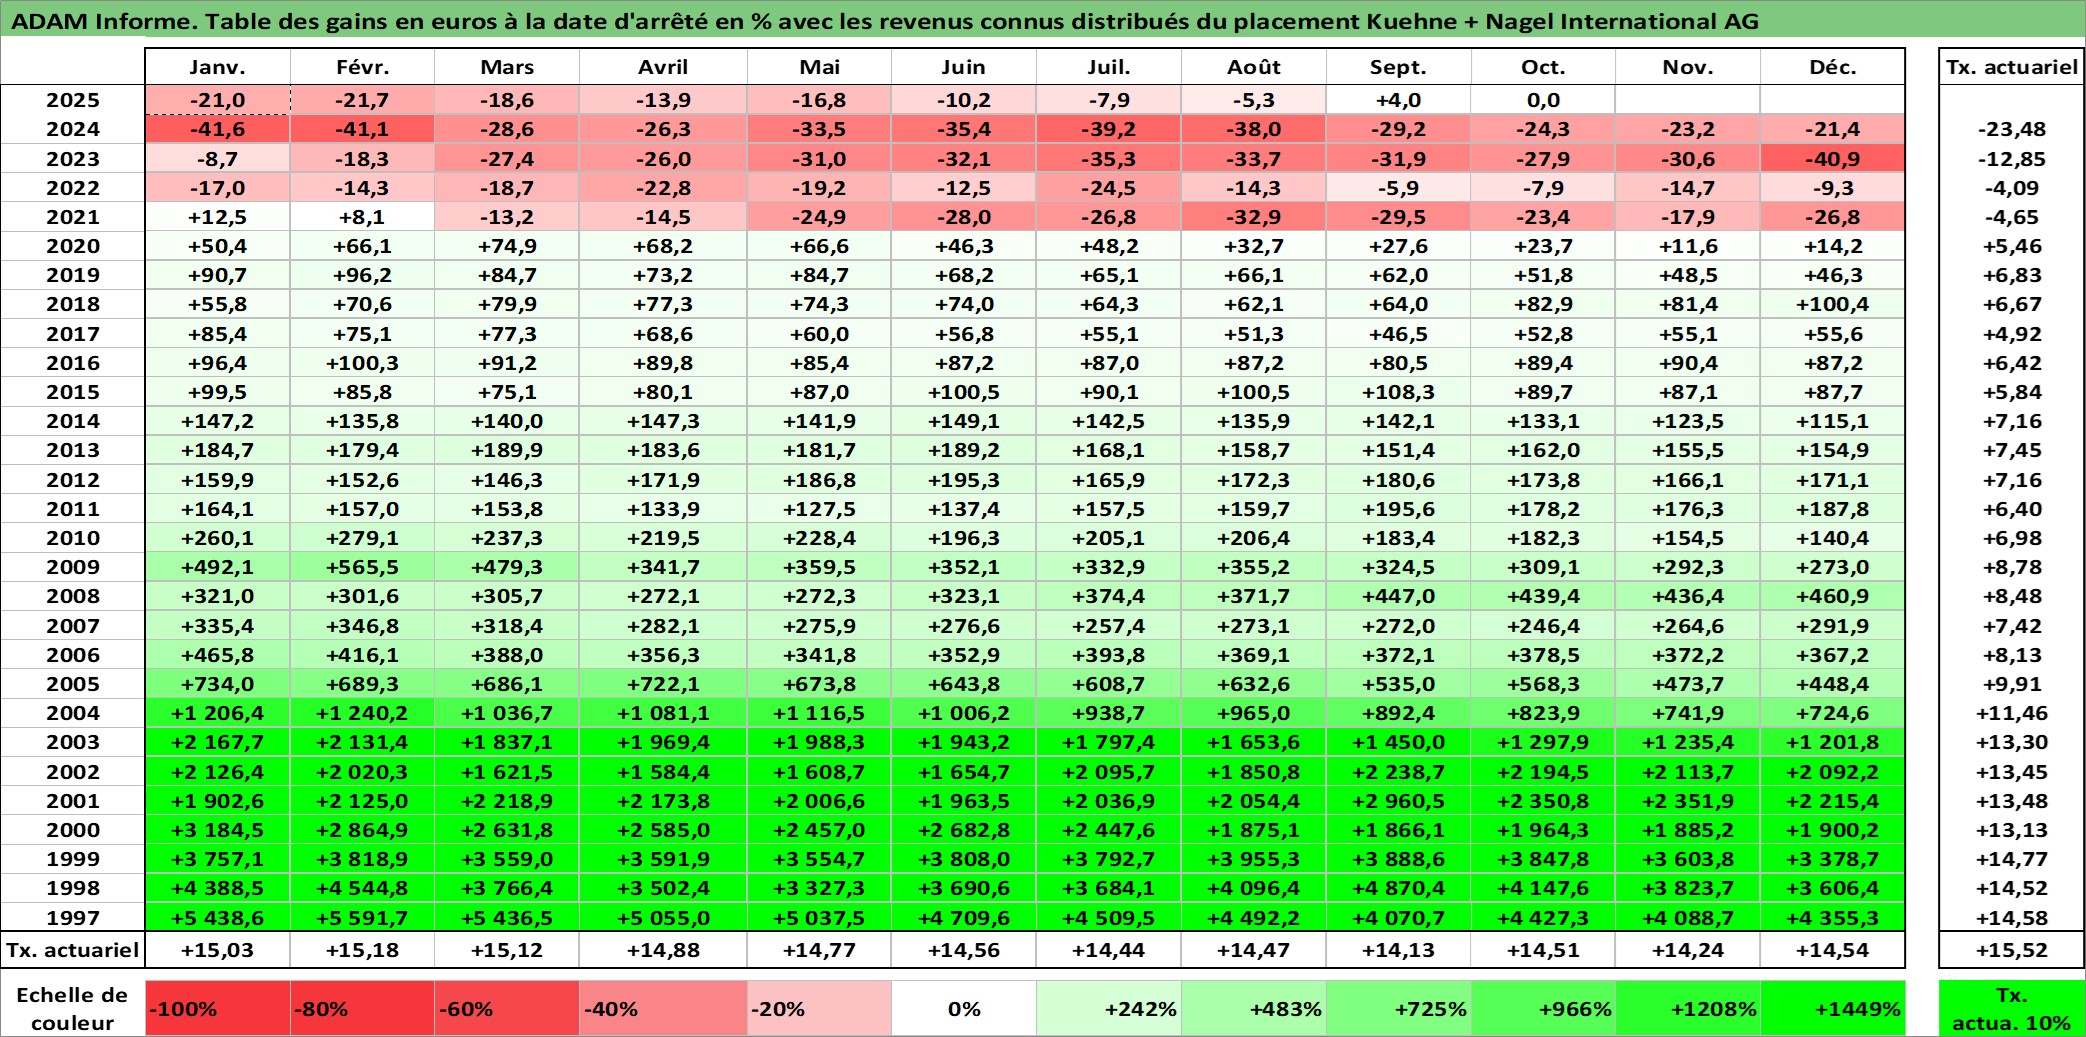
Task: Click the Avril column header
Action: pyautogui.click(x=663, y=67)
